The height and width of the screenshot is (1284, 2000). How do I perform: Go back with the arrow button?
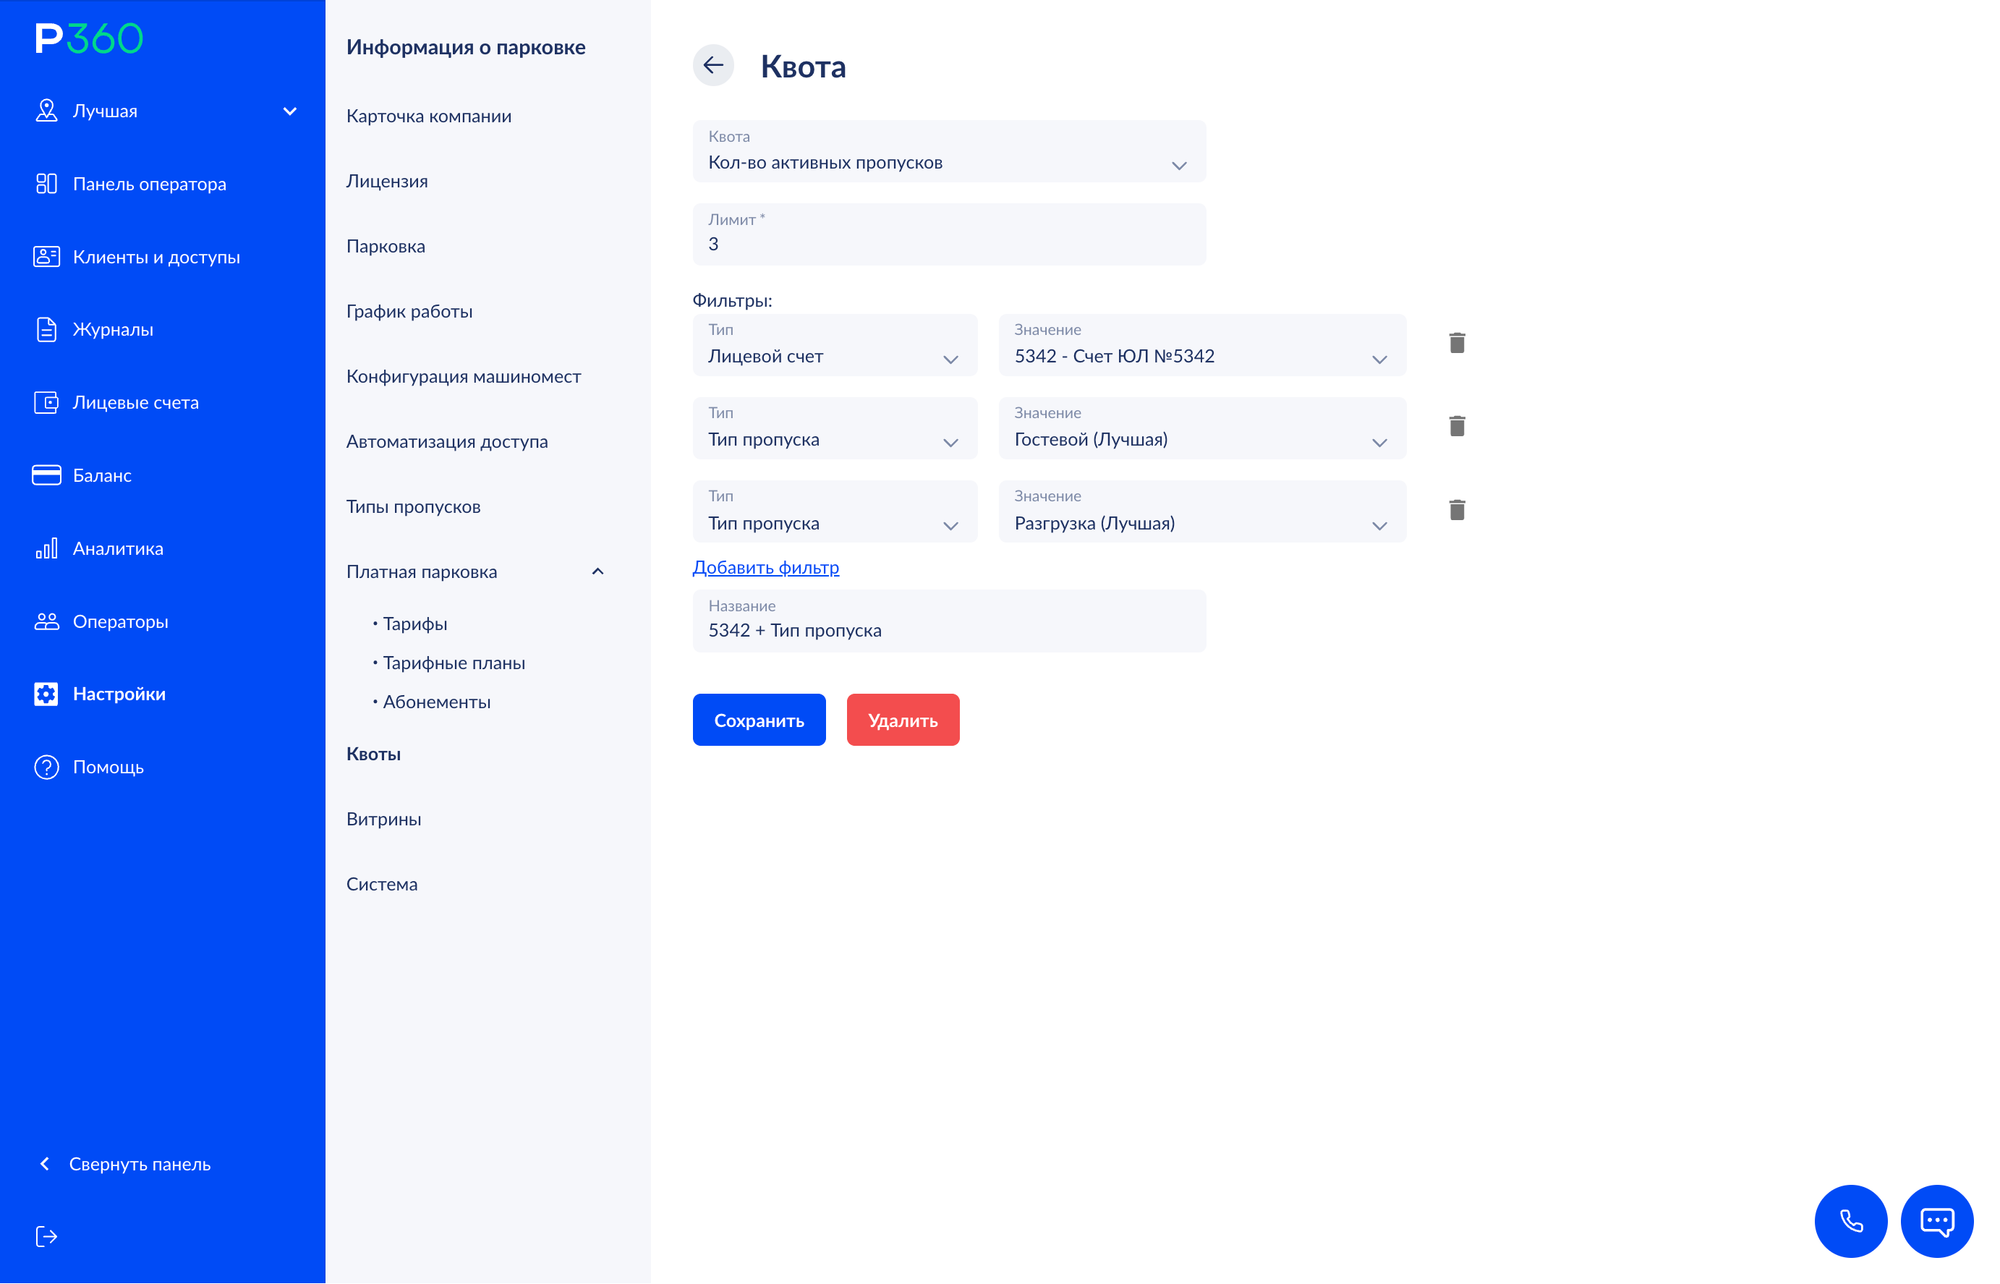tap(713, 66)
